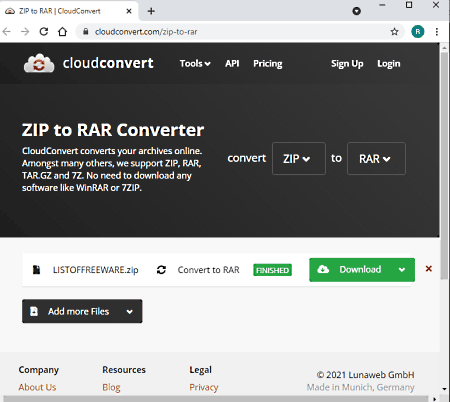Click the © 2021 Lunaweb GmbH text
This screenshot has width=450, height=402.
click(x=365, y=375)
